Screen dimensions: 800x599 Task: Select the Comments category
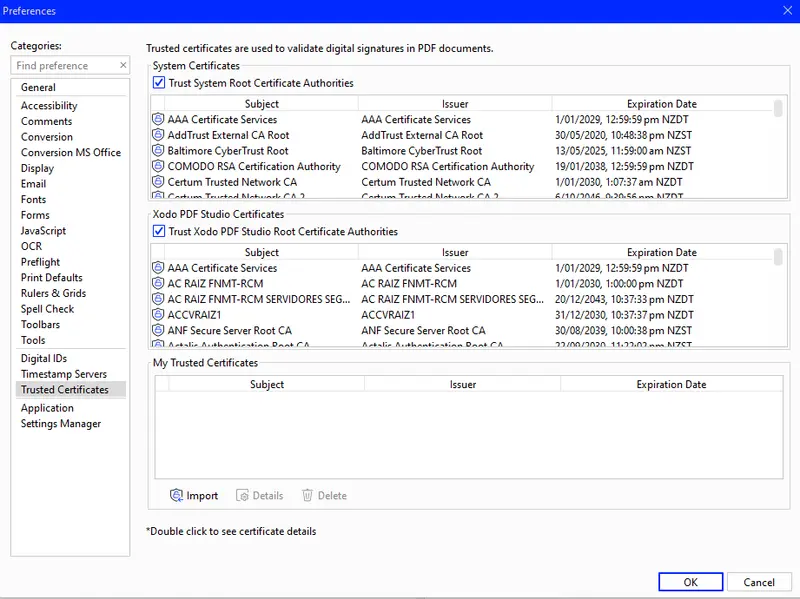pos(46,121)
